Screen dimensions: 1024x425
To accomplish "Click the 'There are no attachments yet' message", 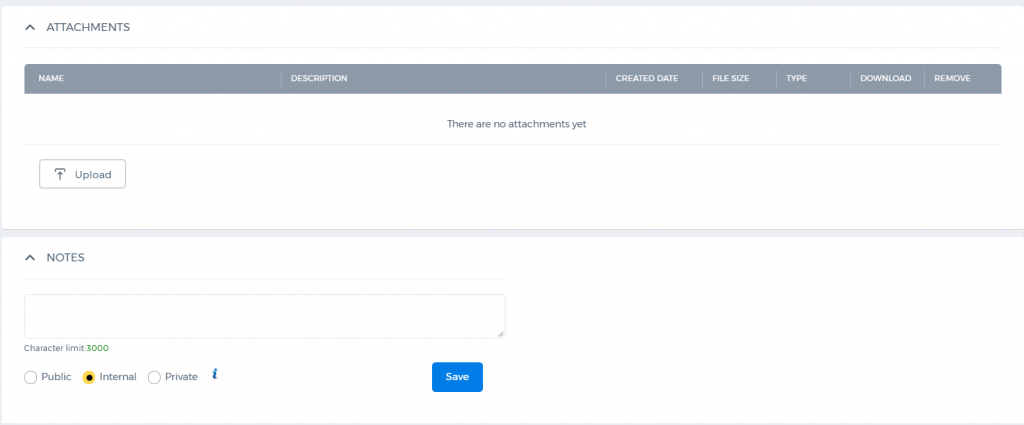I will 516,124.
